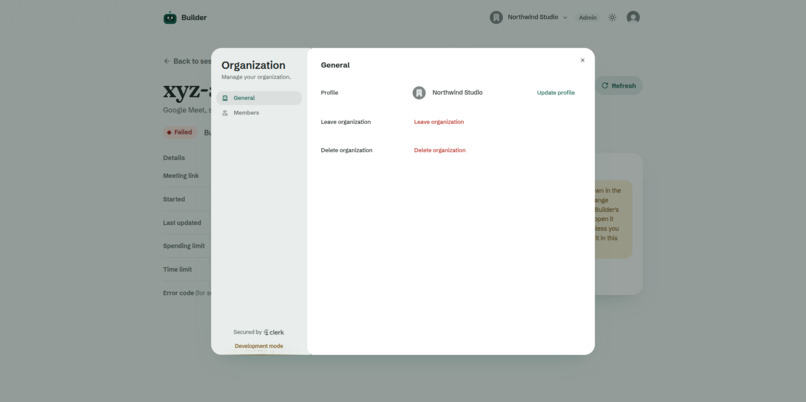Click the Organization dialog title
806x402 pixels.
tap(253, 65)
